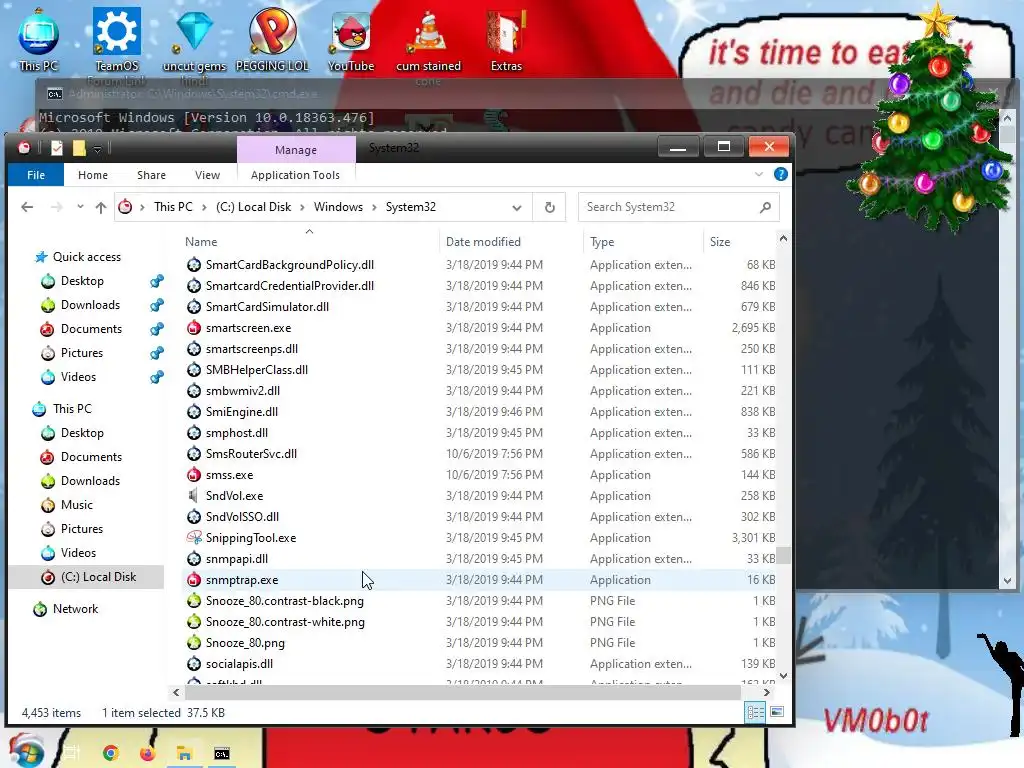This screenshot has width=1024, height=768.
Task: Click the Windows breadcrumb segment
Action: (x=338, y=207)
